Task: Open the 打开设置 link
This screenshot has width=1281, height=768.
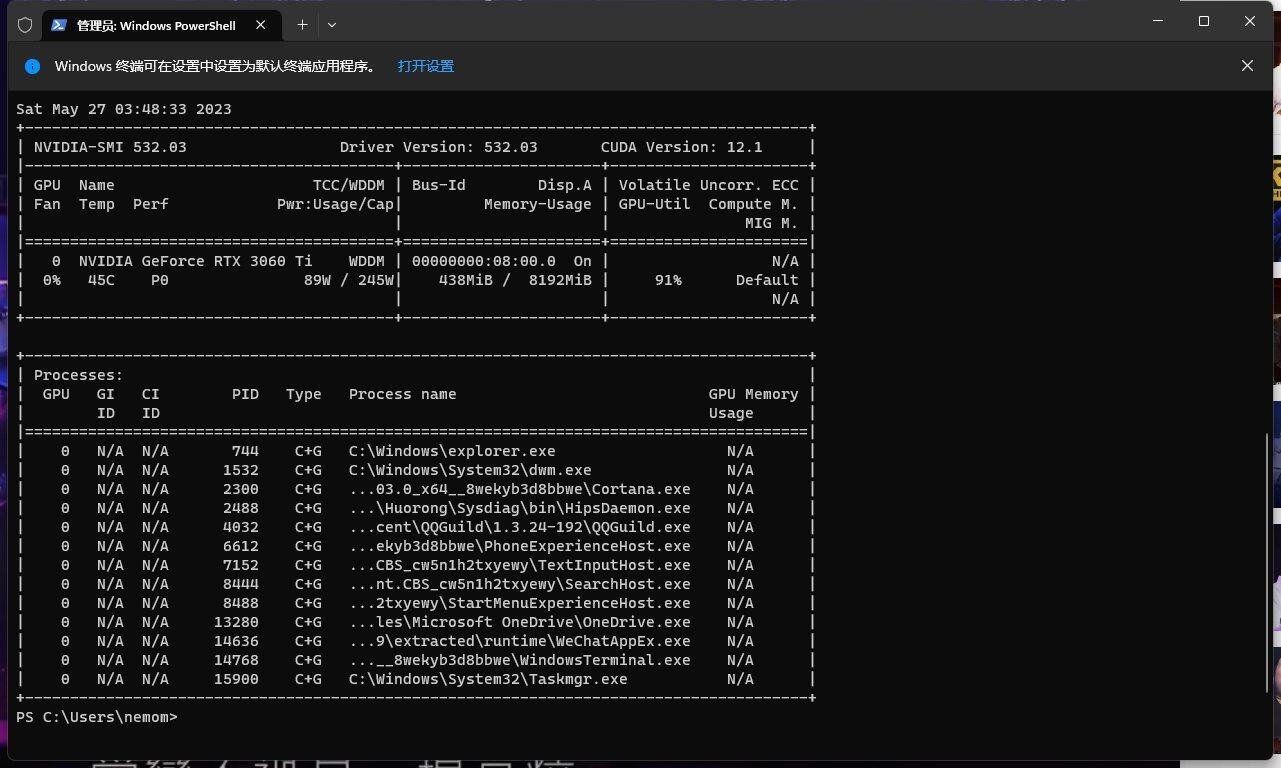Action: pos(426,66)
